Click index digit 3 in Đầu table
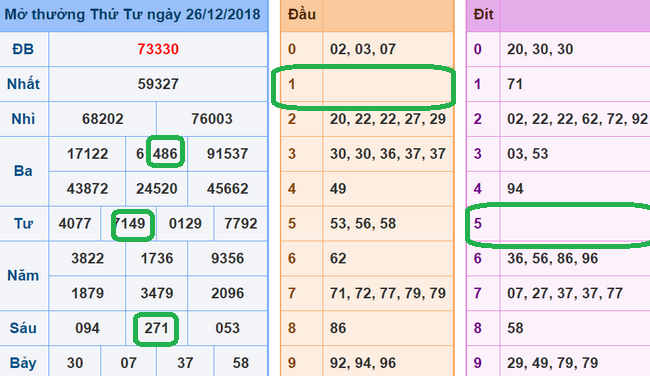 point(292,154)
